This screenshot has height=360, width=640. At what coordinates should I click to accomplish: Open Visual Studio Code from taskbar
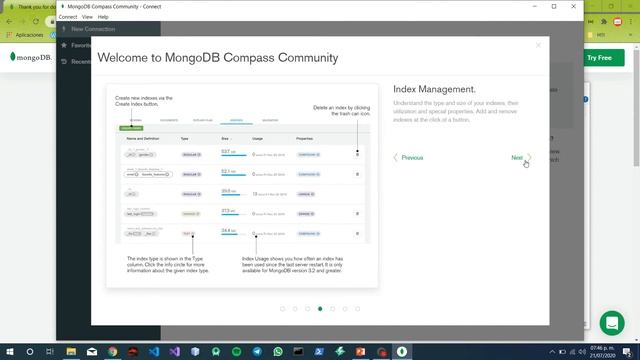click(154, 351)
